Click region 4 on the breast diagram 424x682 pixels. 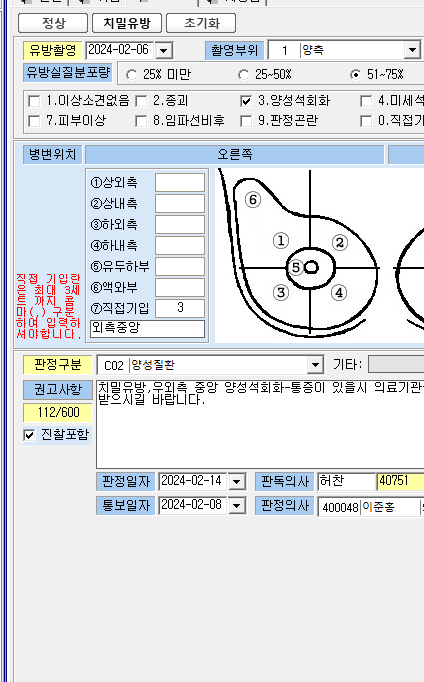[339, 292]
